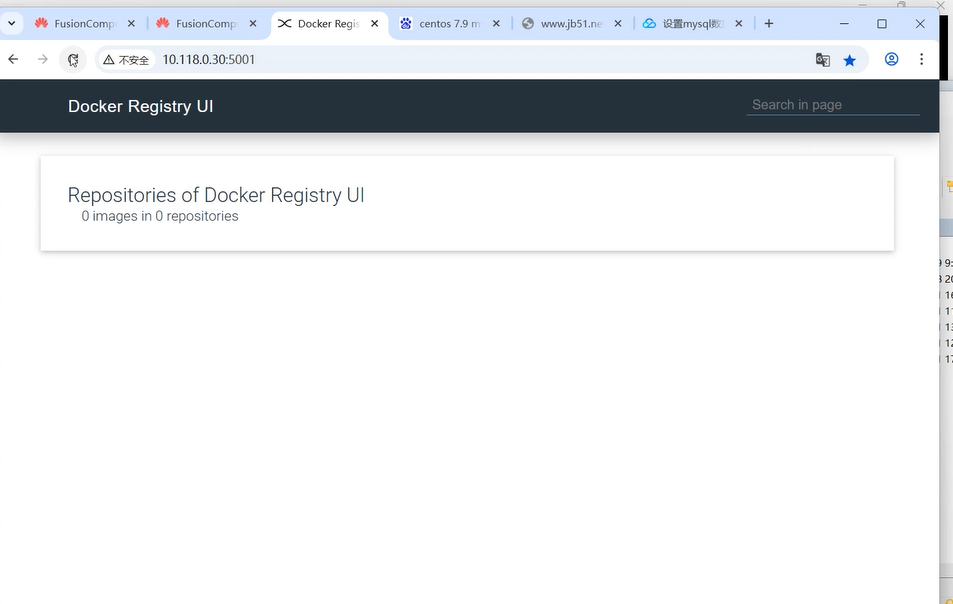953x604 pixels.
Task: Click the Docker Registry UI header title
Action: coord(140,106)
